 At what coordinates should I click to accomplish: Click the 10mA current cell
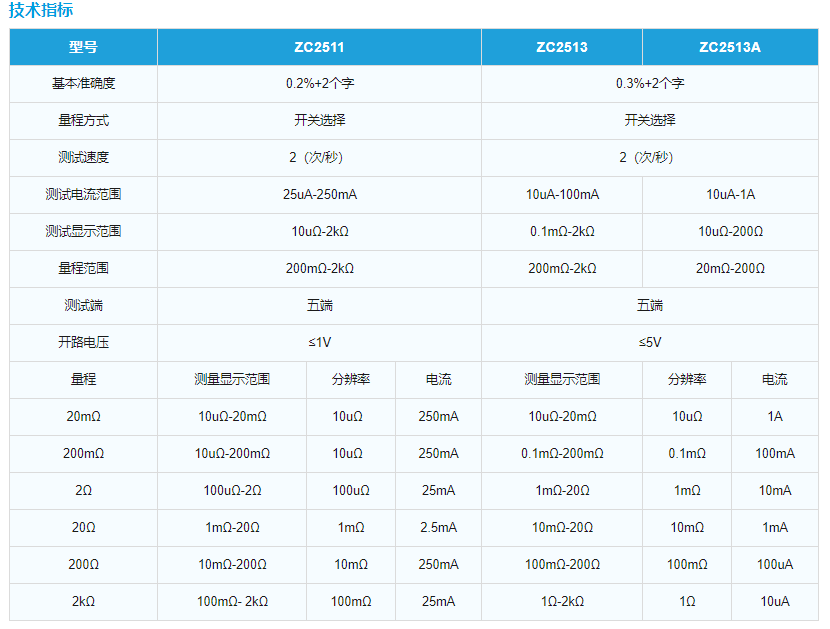775,491
